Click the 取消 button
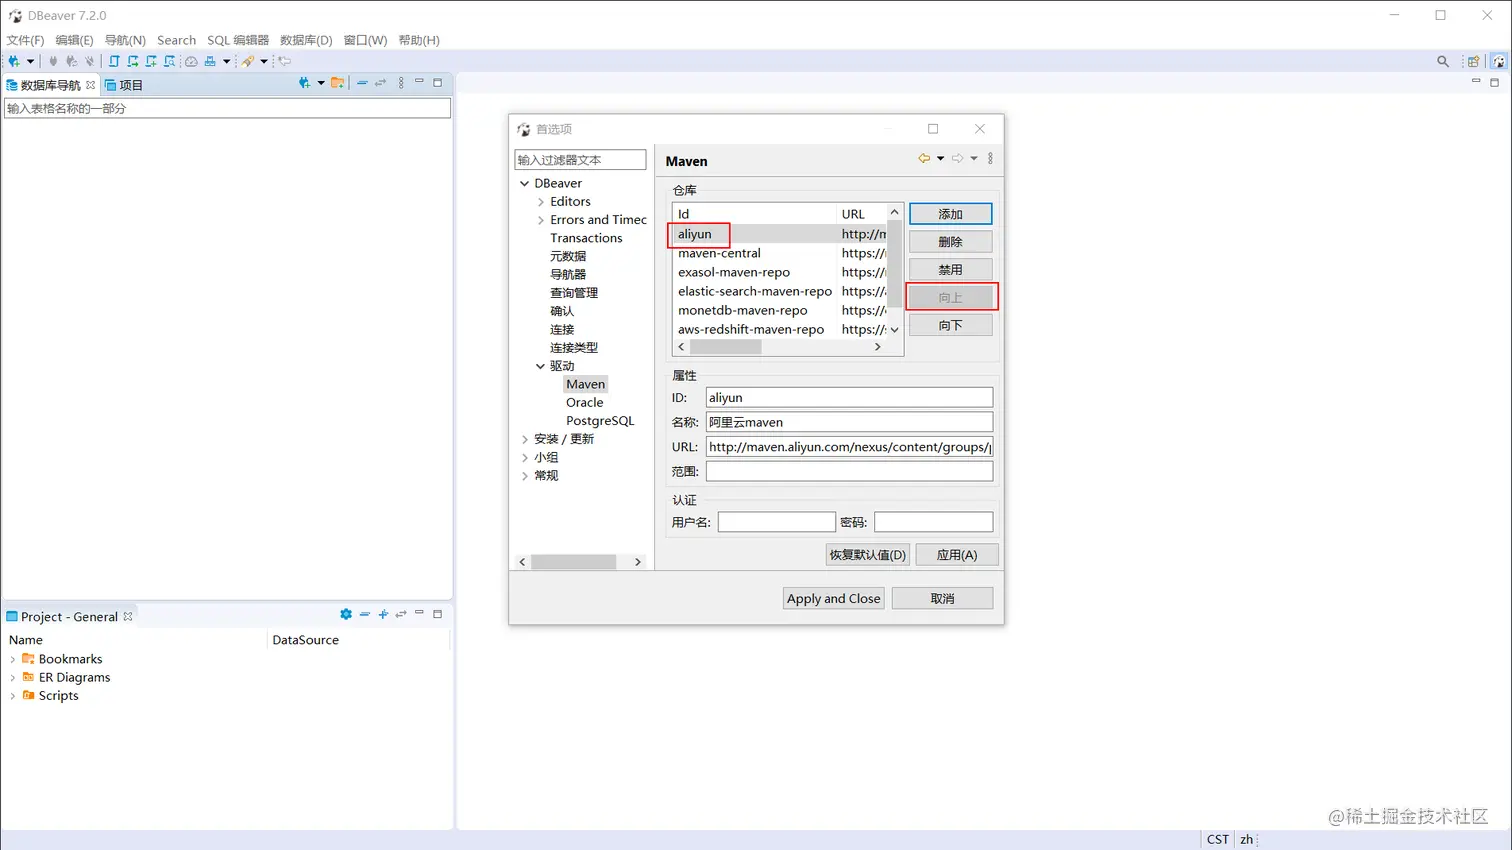Viewport: 1512px width, 850px height. (x=942, y=598)
